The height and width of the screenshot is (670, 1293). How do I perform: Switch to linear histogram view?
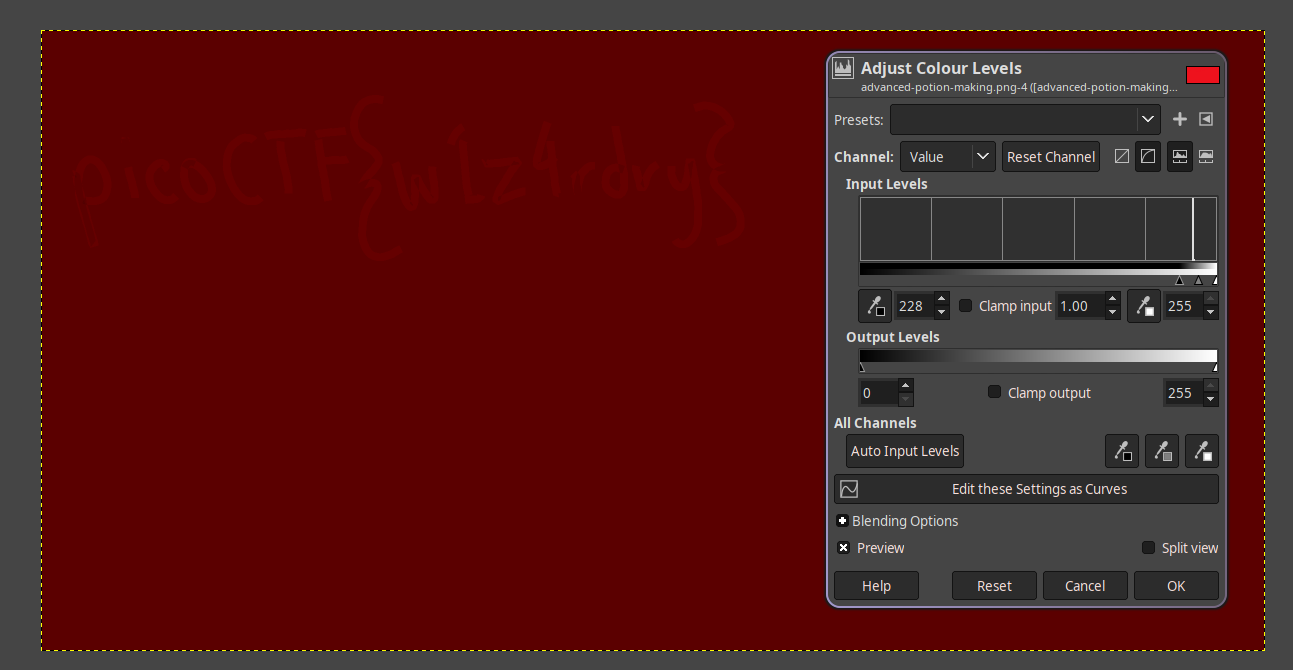pos(1180,157)
